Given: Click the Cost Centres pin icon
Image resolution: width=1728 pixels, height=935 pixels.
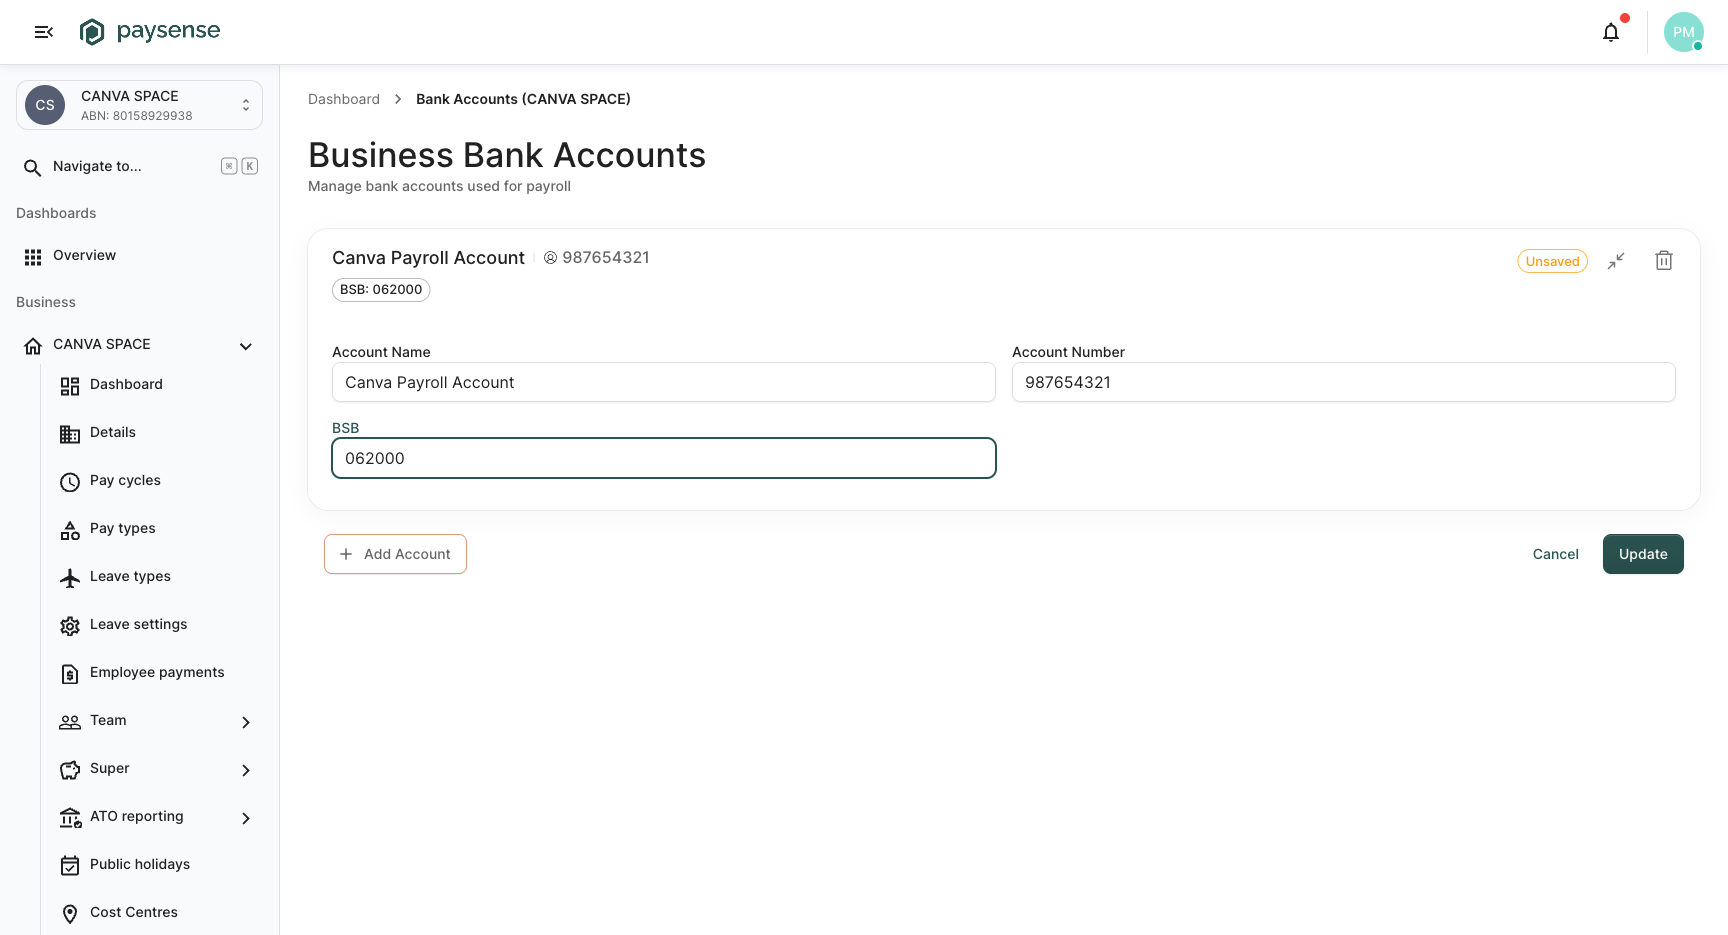Looking at the screenshot, I should click(x=70, y=914).
